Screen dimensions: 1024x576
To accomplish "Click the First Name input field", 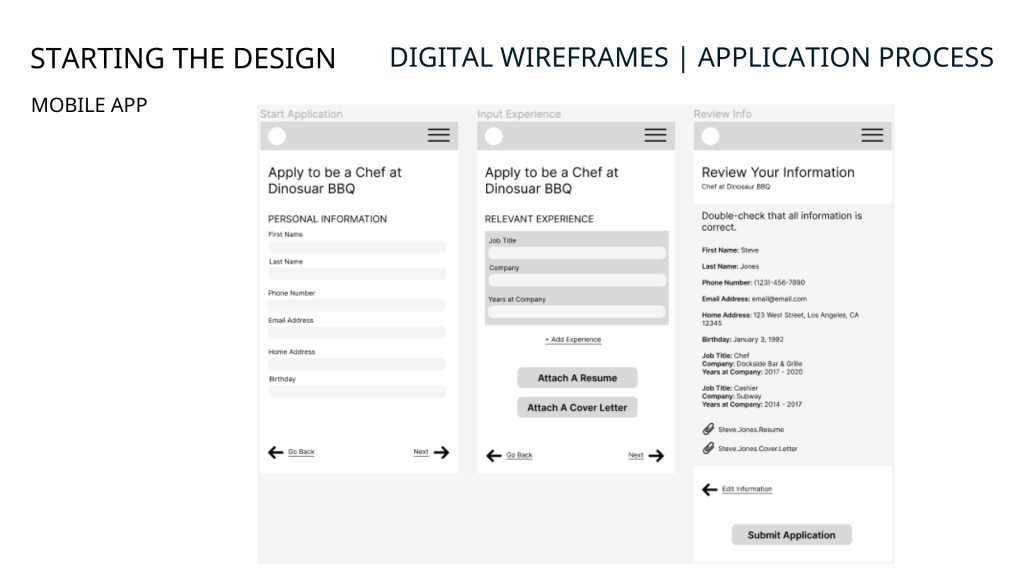I will (x=357, y=247).
